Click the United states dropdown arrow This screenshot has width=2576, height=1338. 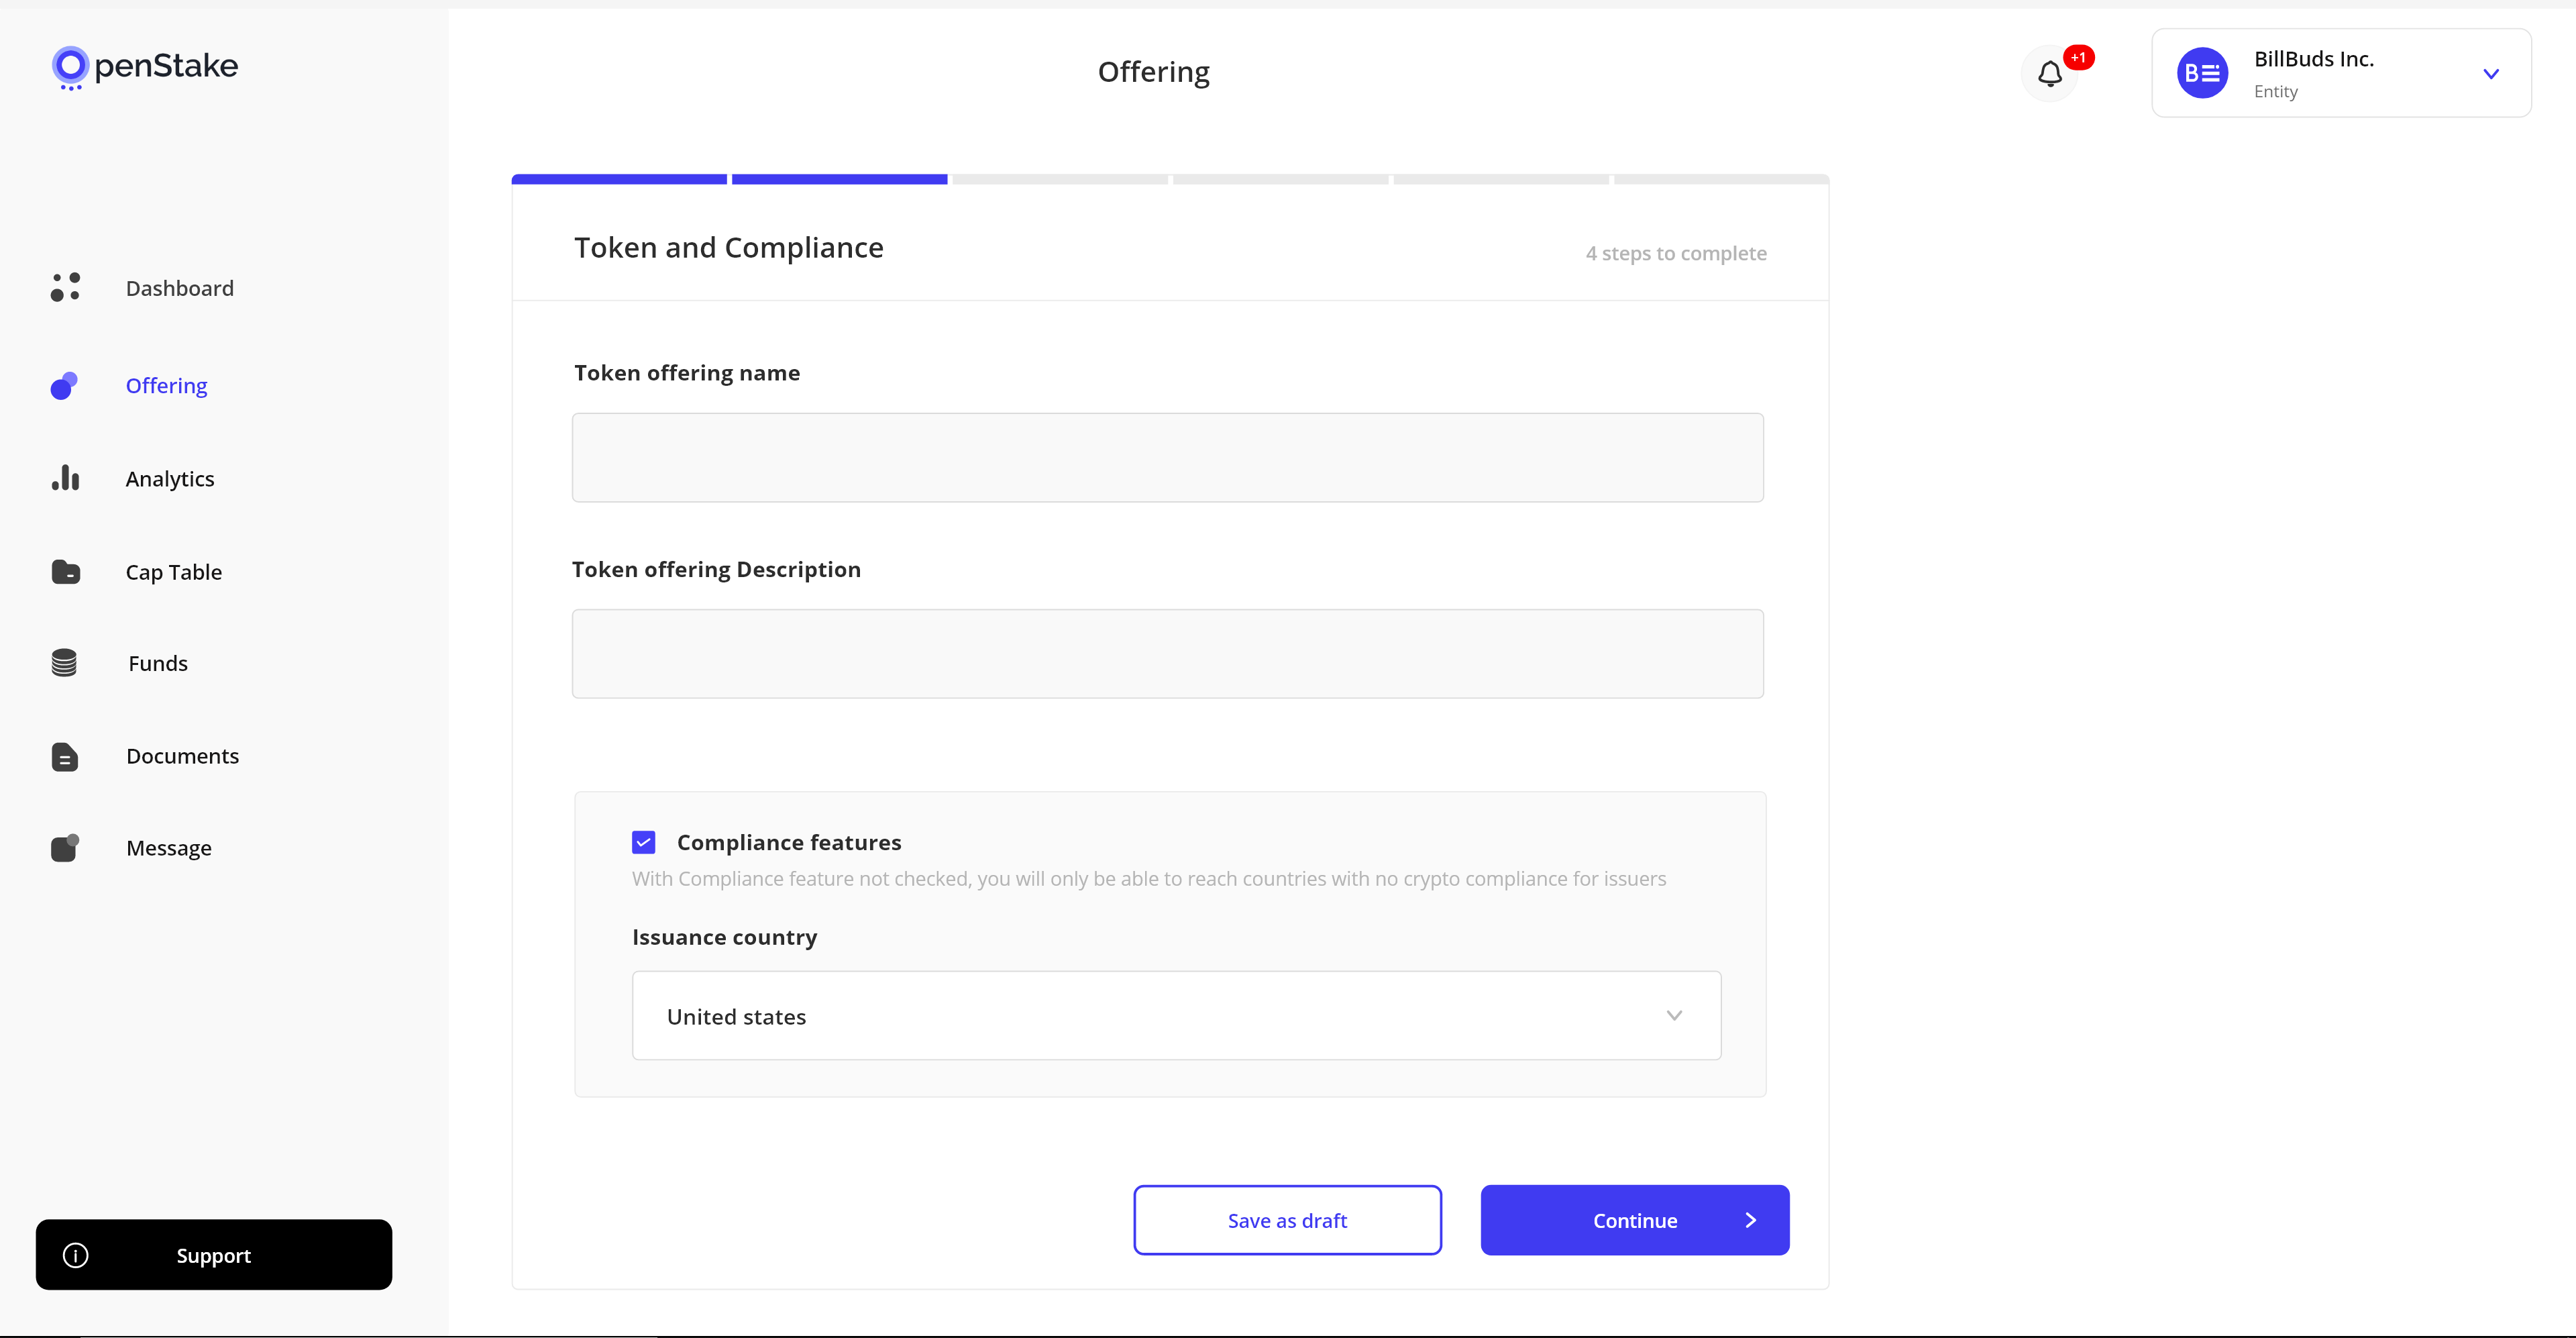(x=1673, y=1015)
